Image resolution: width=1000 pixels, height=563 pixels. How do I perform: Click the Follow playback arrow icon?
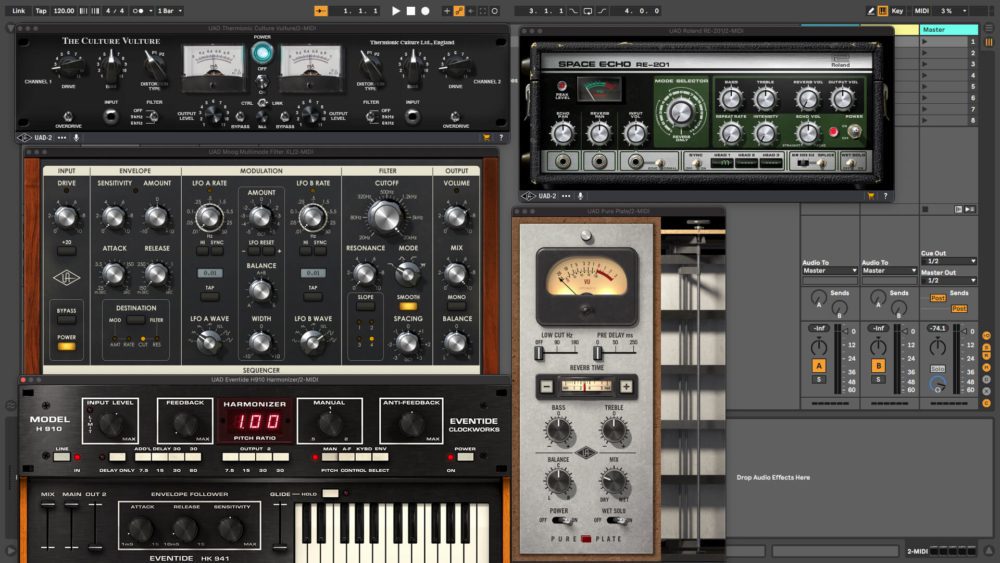(321, 10)
